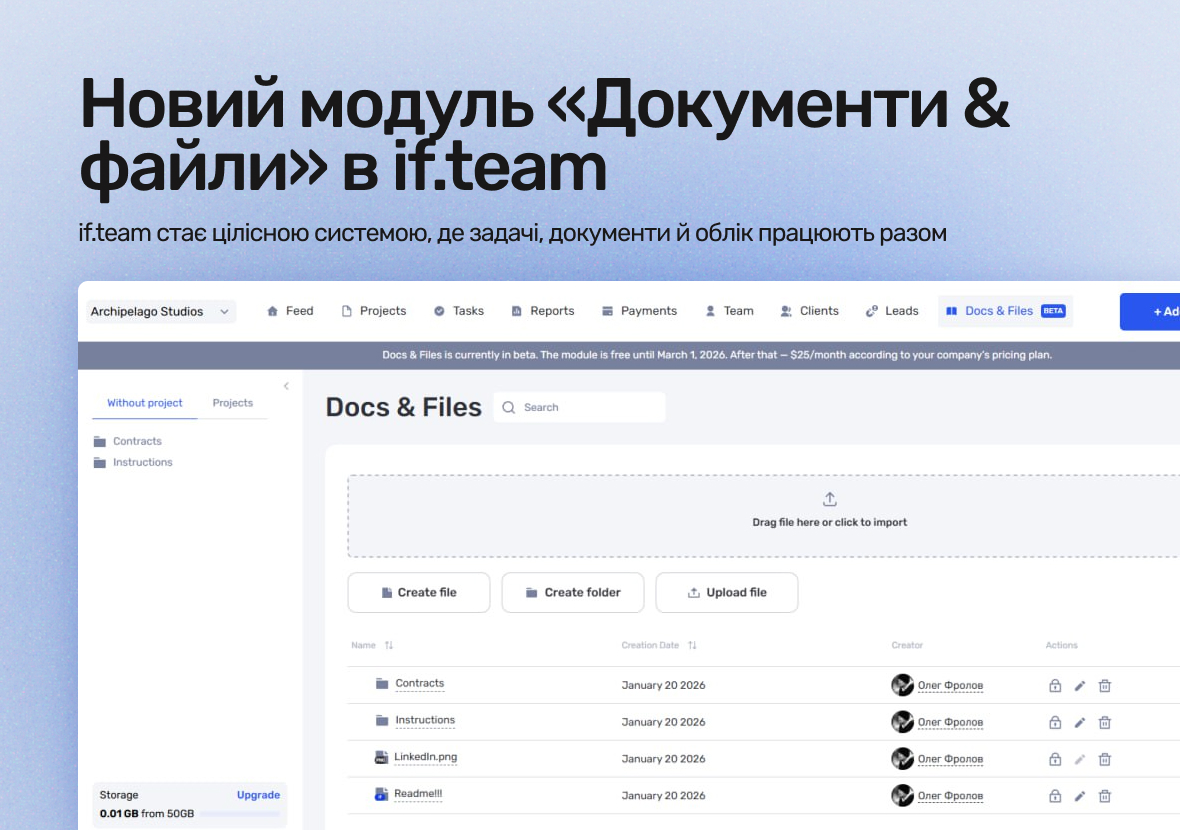Click the drag file import drop zone
This screenshot has height=830, width=1180.
(764, 516)
